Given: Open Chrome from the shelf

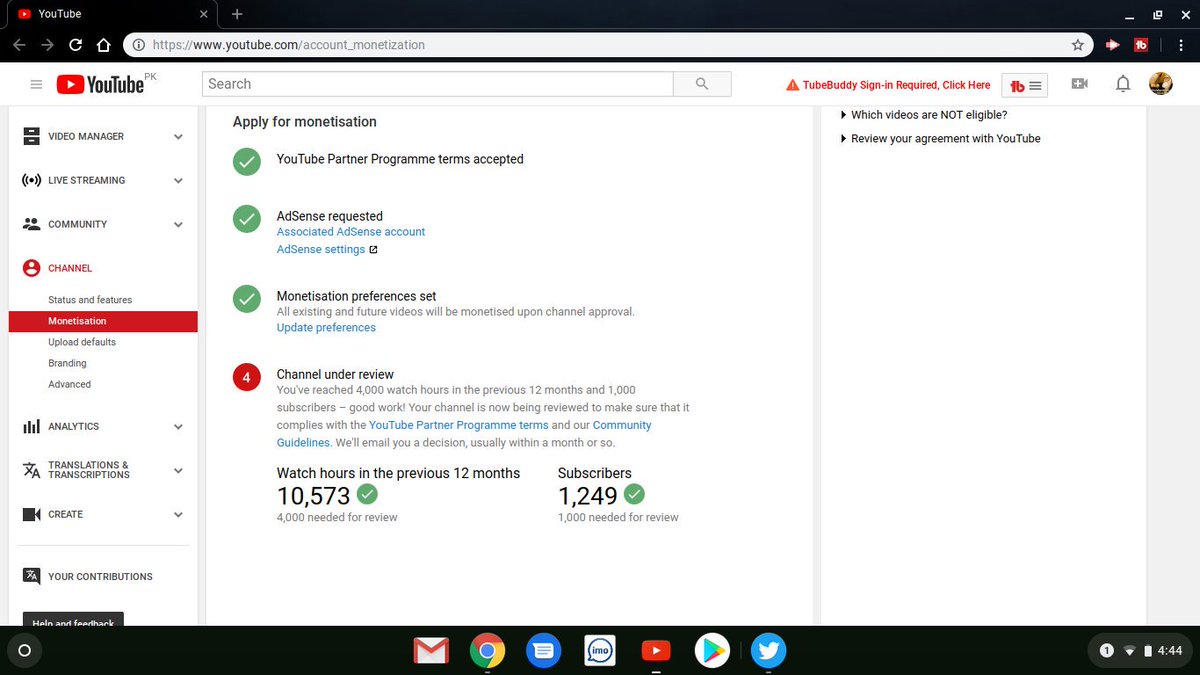Looking at the screenshot, I should pos(487,652).
